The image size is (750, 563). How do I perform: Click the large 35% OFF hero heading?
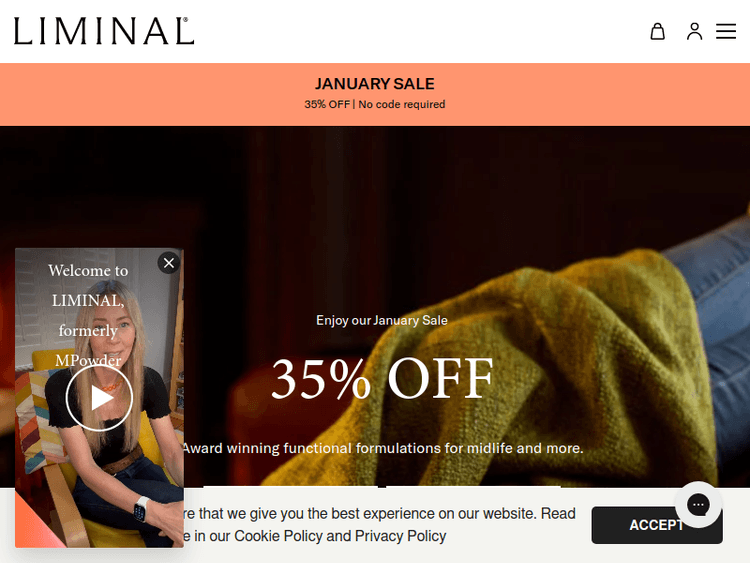pos(382,378)
